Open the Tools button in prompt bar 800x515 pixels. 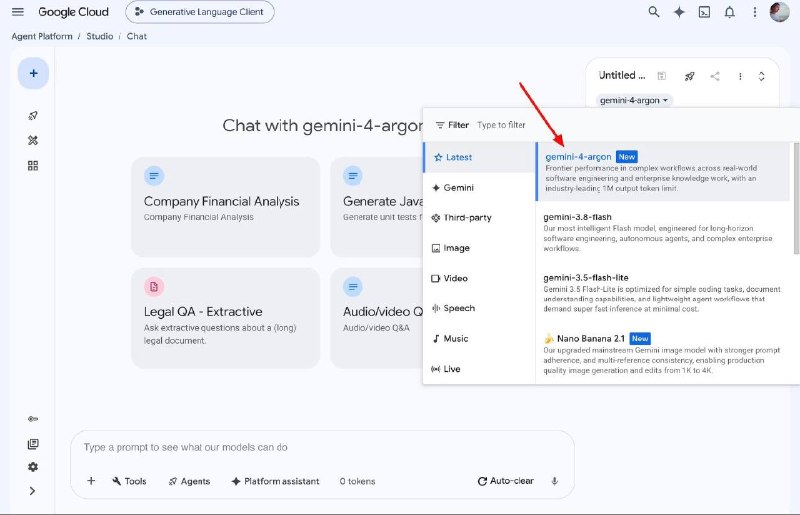[x=129, y=481]
